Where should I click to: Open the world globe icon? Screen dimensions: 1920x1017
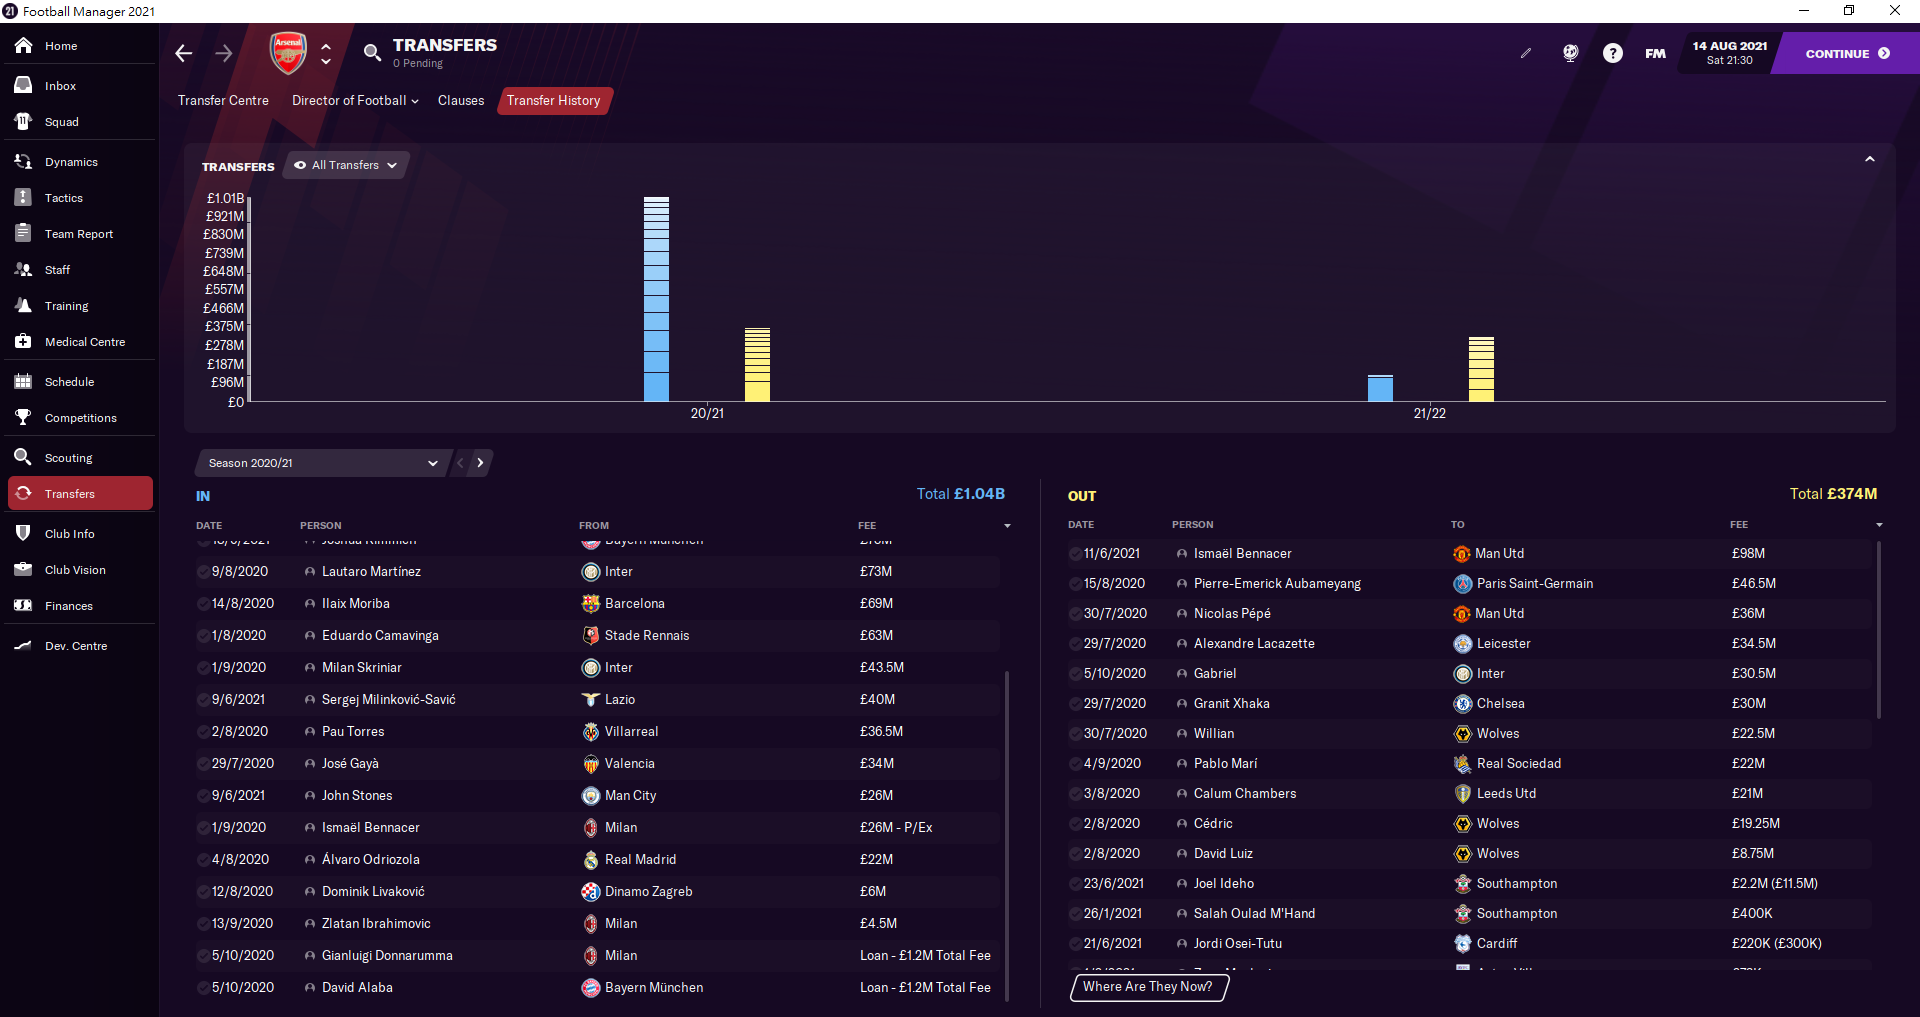click(x=1571, y=54)
